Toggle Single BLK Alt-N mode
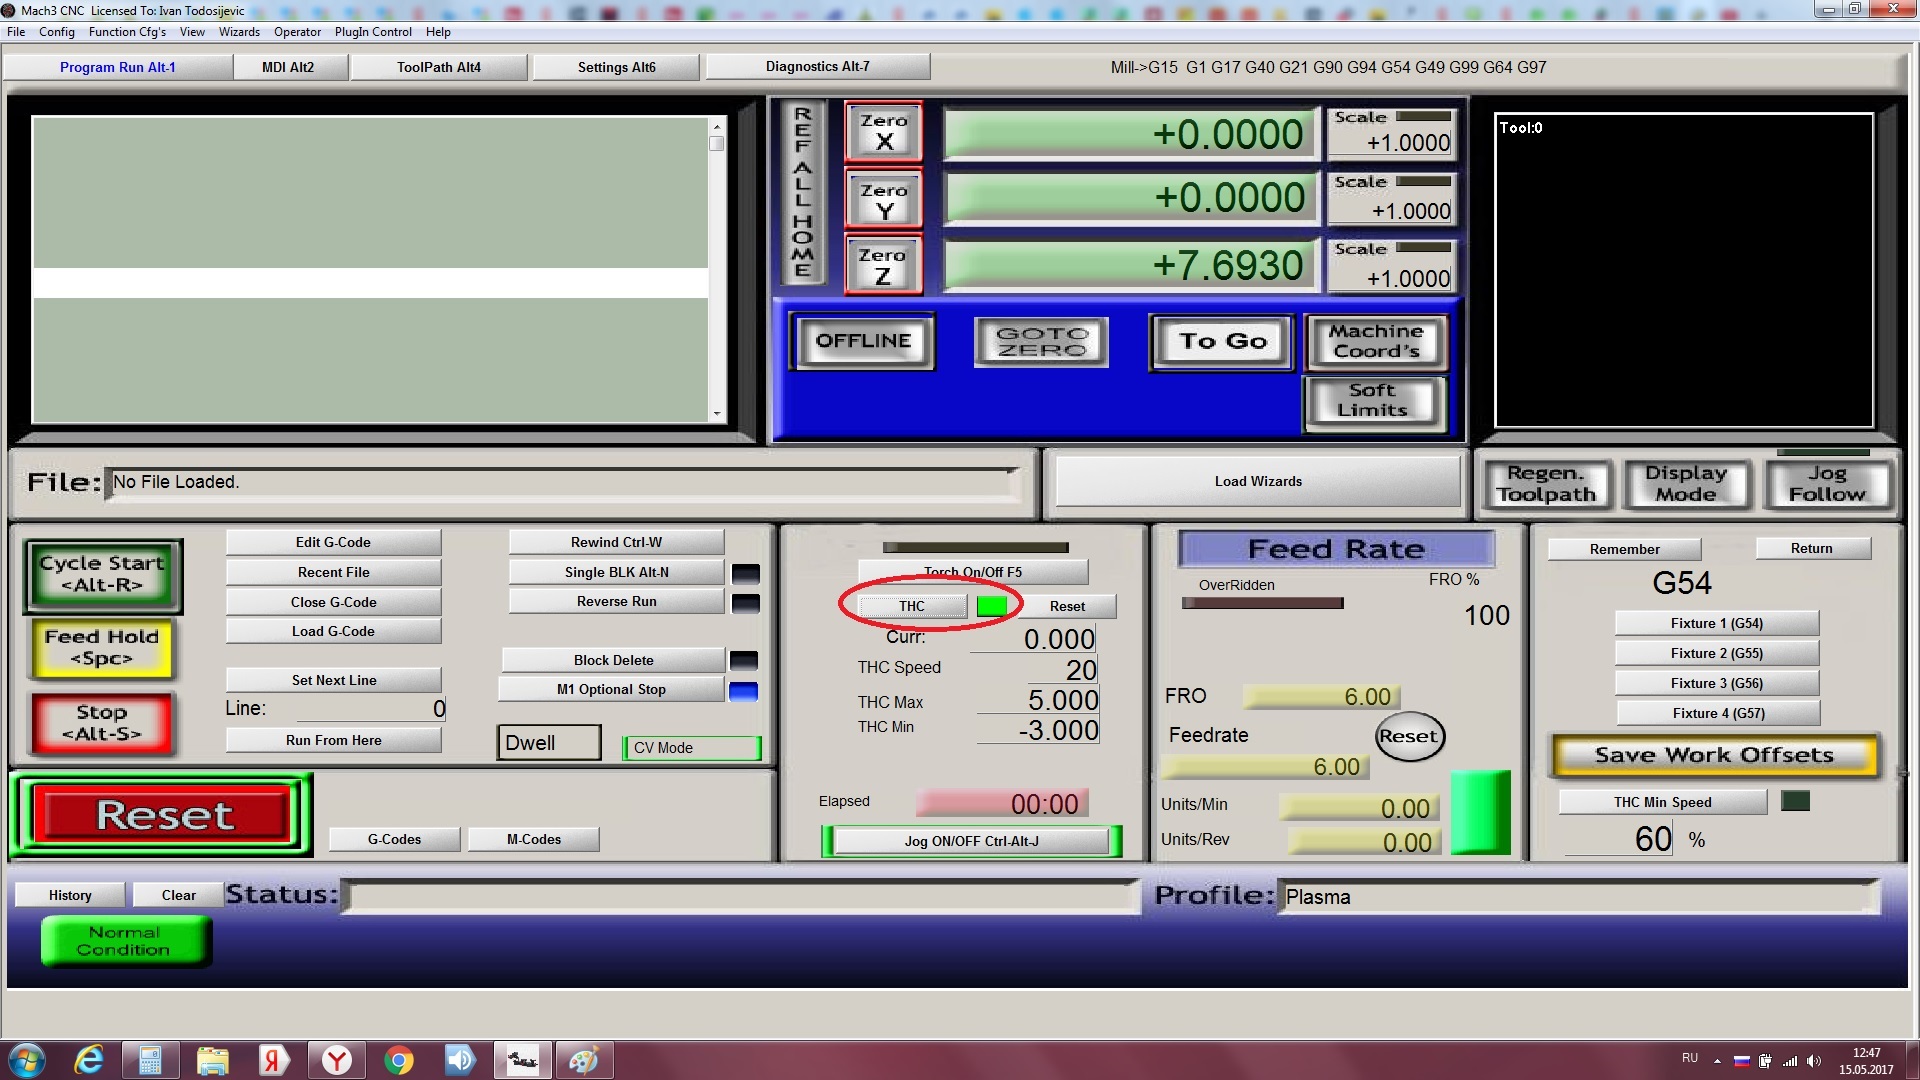 coord(616,572)
